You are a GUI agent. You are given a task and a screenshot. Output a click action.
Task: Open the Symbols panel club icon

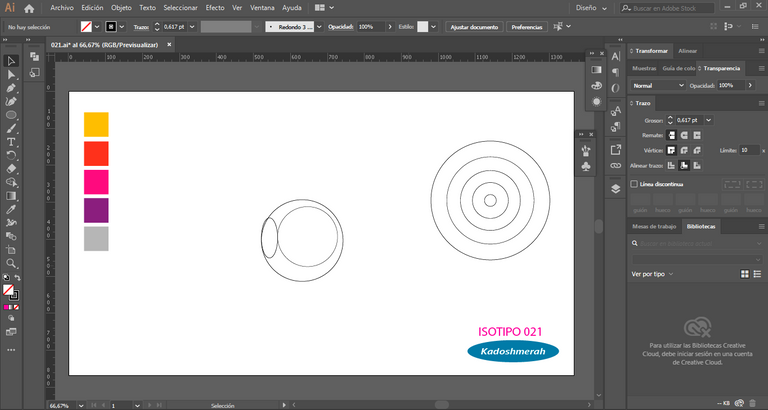pyautogui.click(x=585, y=167)
